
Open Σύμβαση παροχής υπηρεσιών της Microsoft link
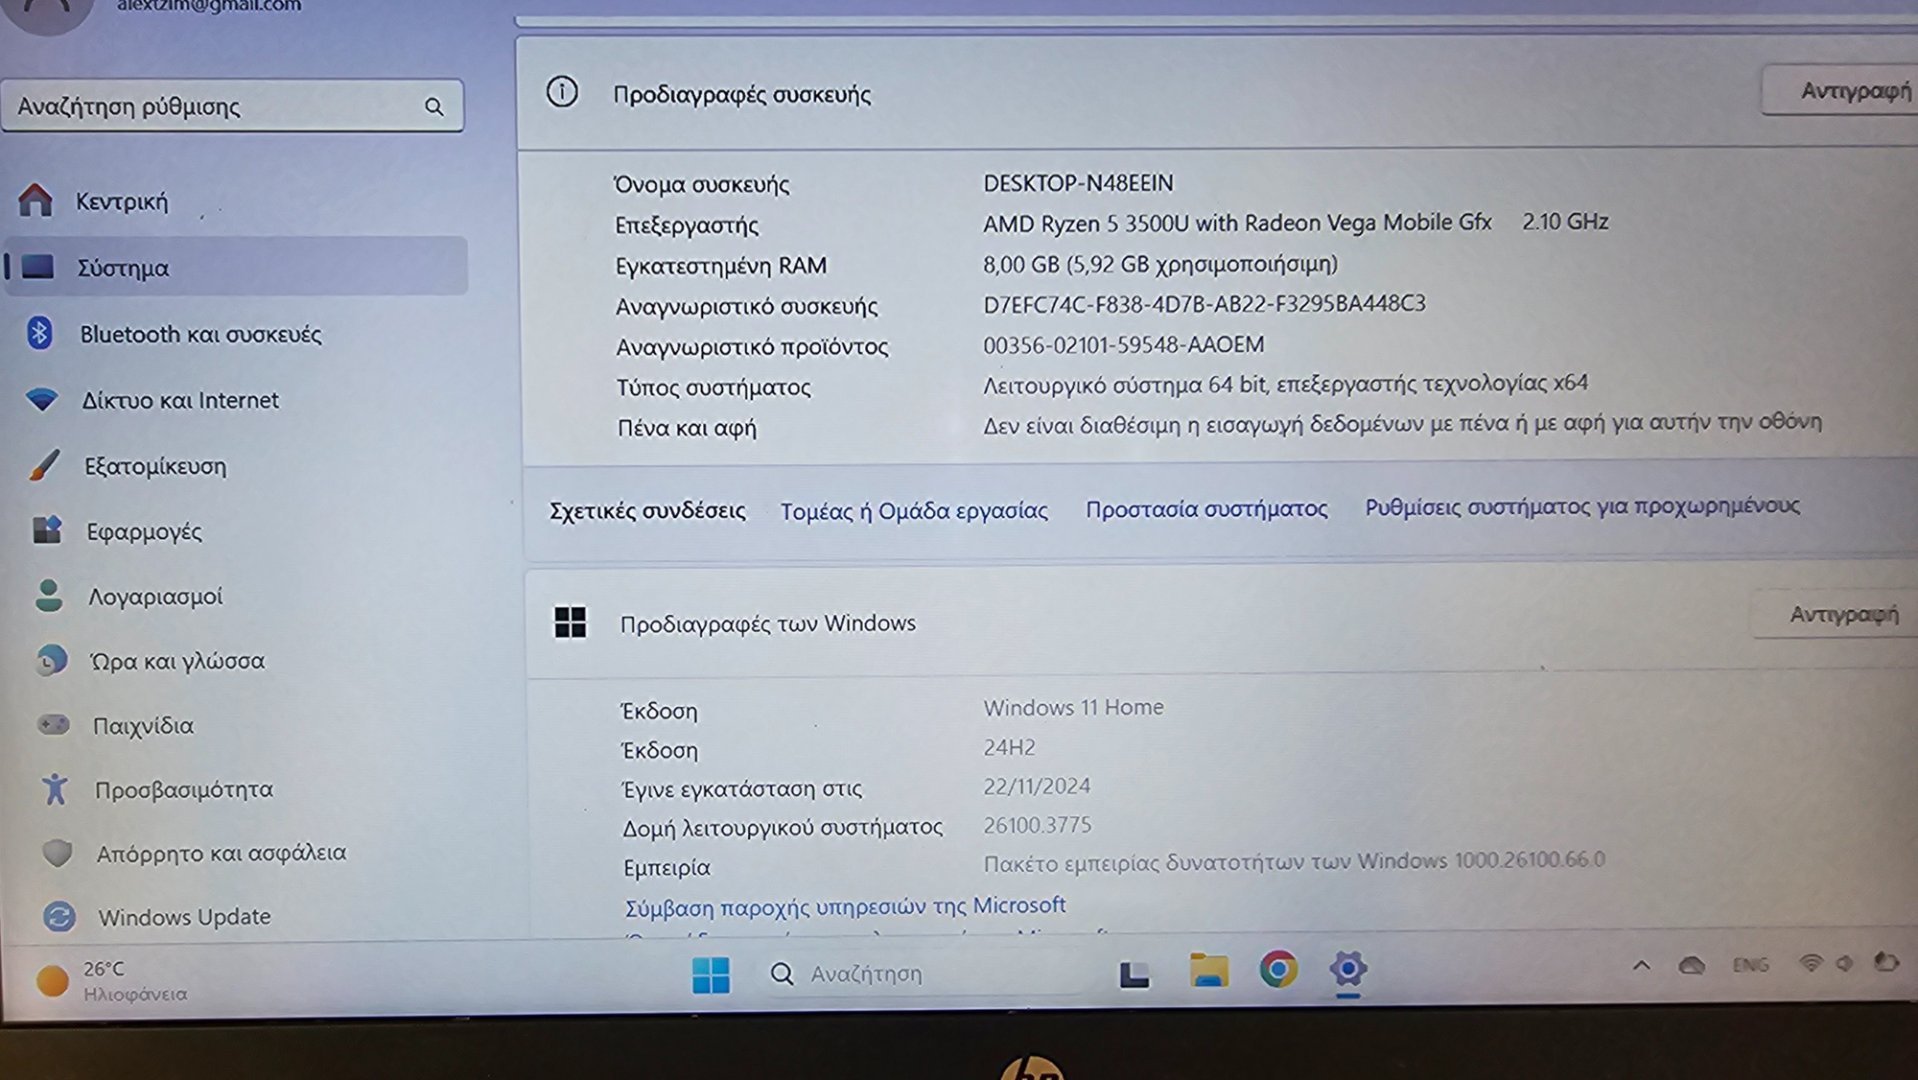(x=845, y=906)
